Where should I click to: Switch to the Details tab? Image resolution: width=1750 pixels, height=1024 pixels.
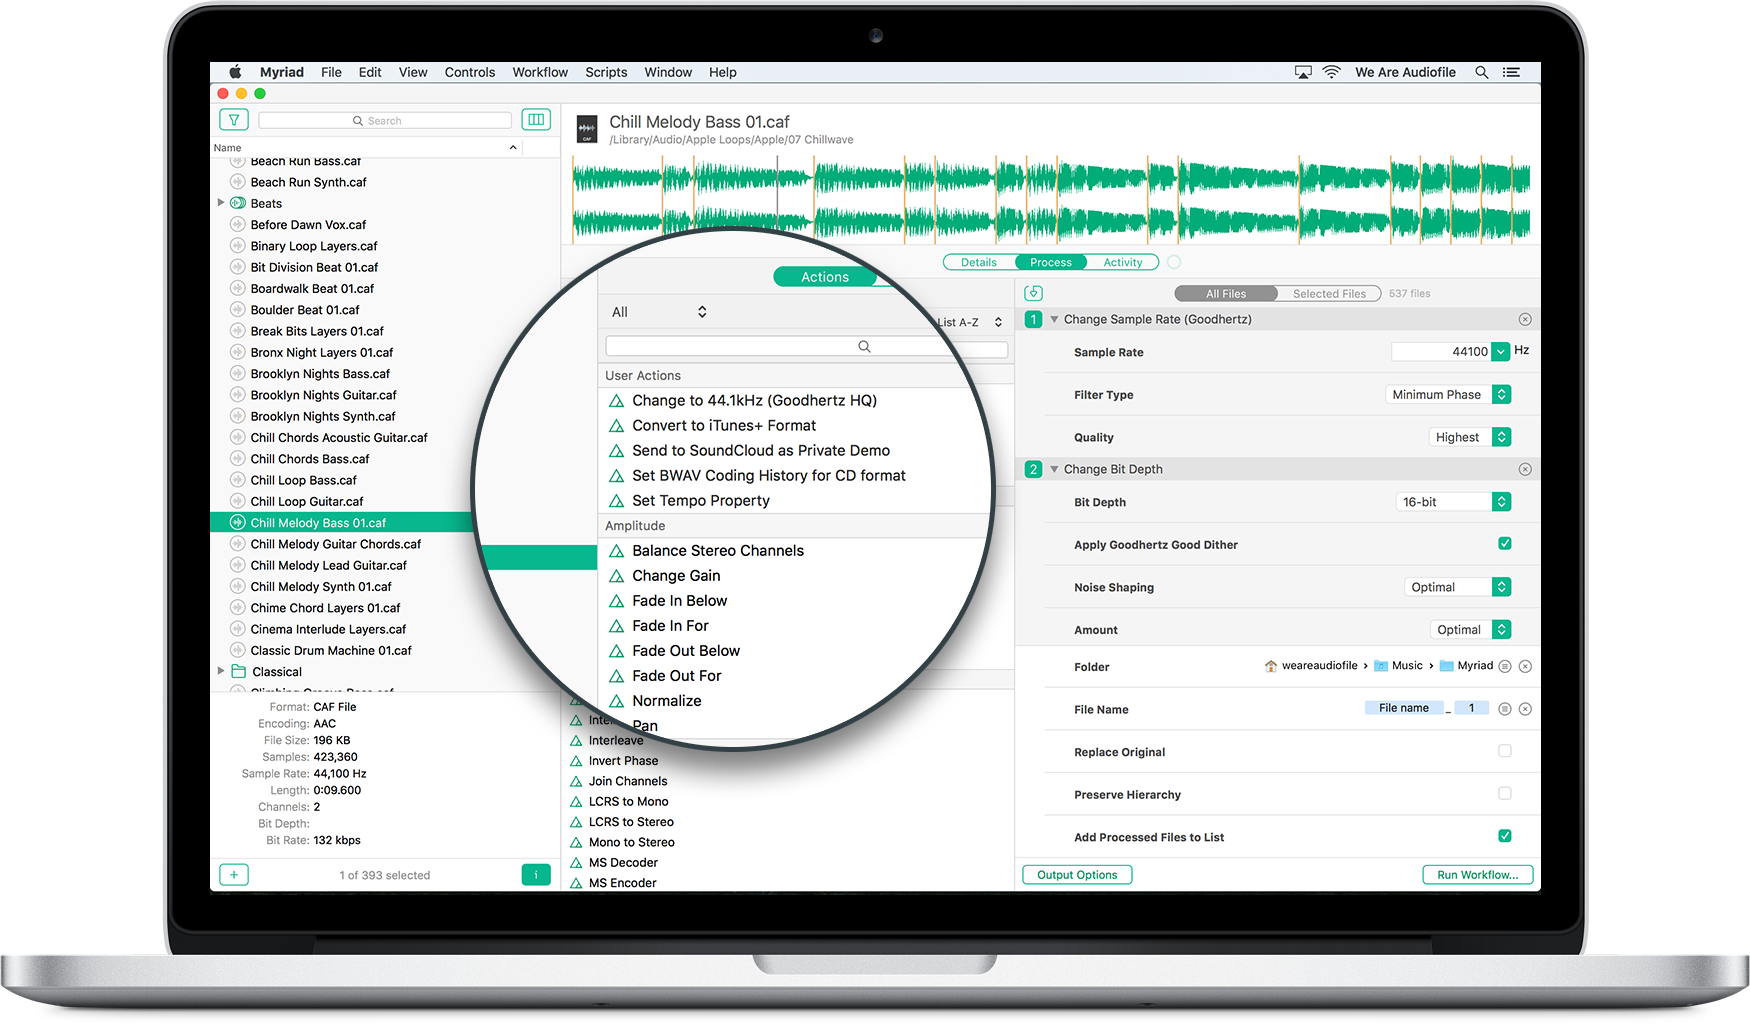point(979,262)
